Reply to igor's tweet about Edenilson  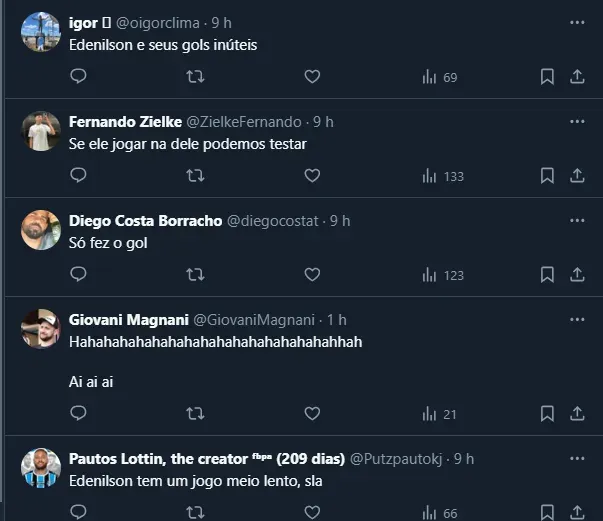tap(79, 77)
